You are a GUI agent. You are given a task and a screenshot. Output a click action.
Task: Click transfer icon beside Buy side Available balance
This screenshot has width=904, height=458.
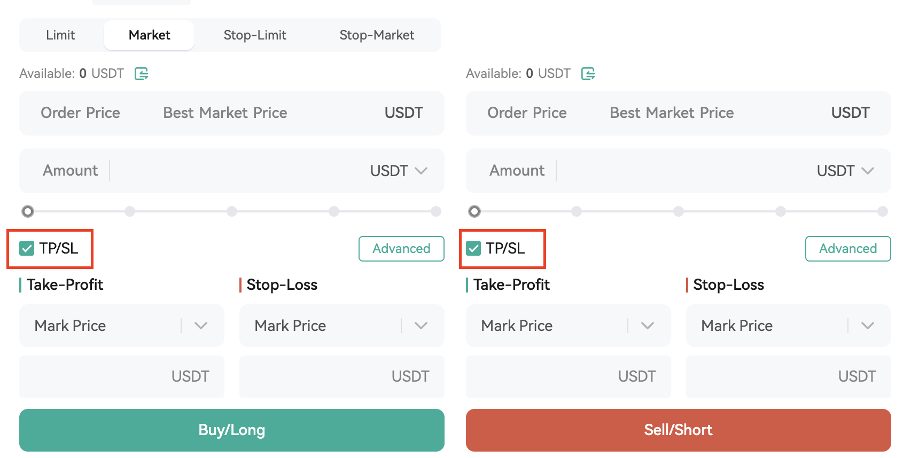click(x=142, y=73)
